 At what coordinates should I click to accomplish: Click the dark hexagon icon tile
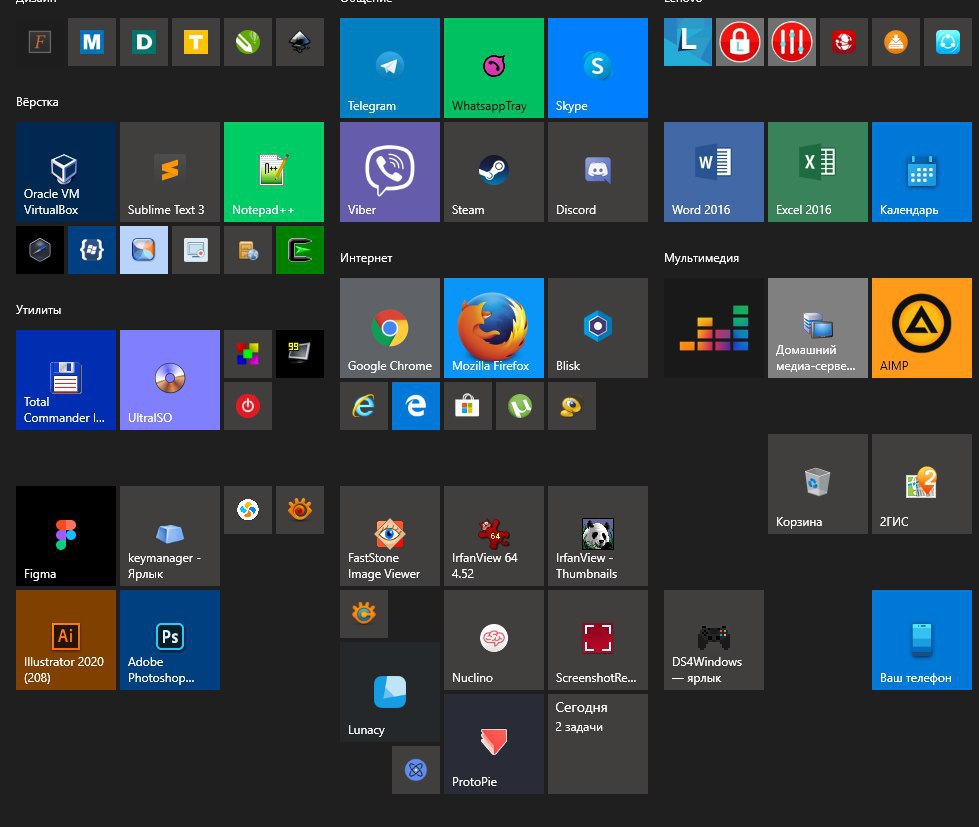coord(40,250)
